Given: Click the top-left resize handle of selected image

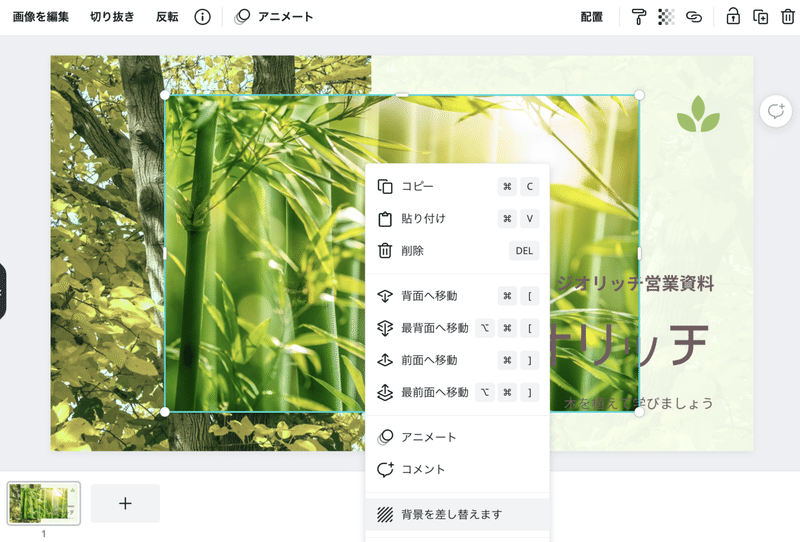Looking at the screenshot, I should 164,95.
